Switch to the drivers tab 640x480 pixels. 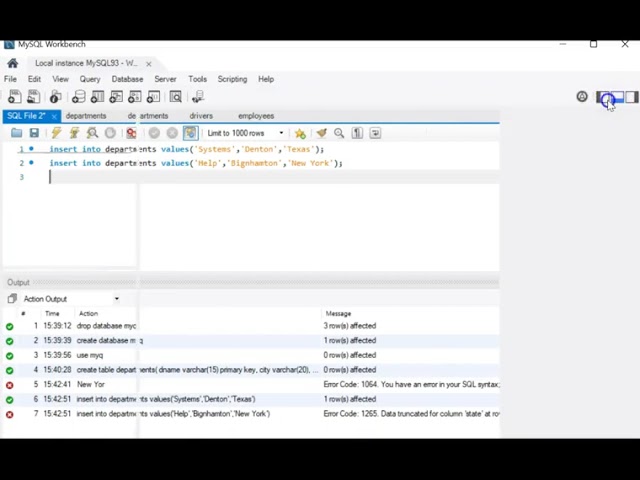tap(201, 116)
